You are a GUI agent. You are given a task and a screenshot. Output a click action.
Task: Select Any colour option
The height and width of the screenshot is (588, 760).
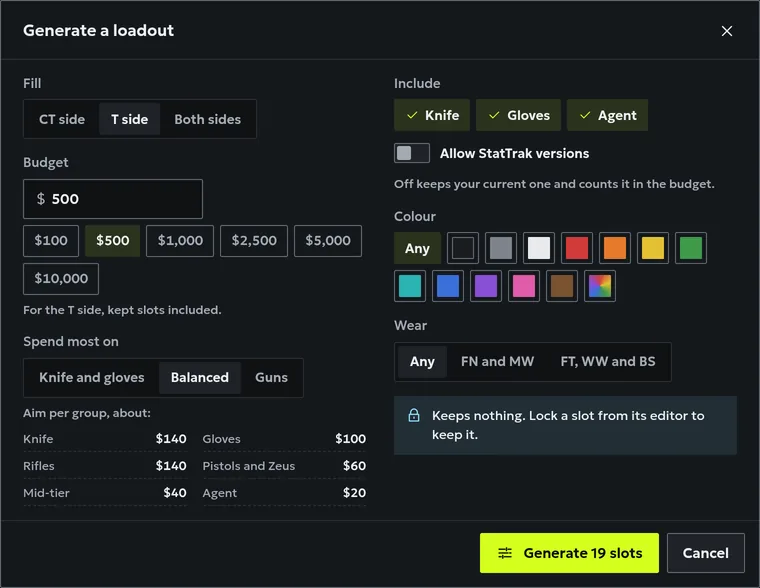[x=417, y=248]
